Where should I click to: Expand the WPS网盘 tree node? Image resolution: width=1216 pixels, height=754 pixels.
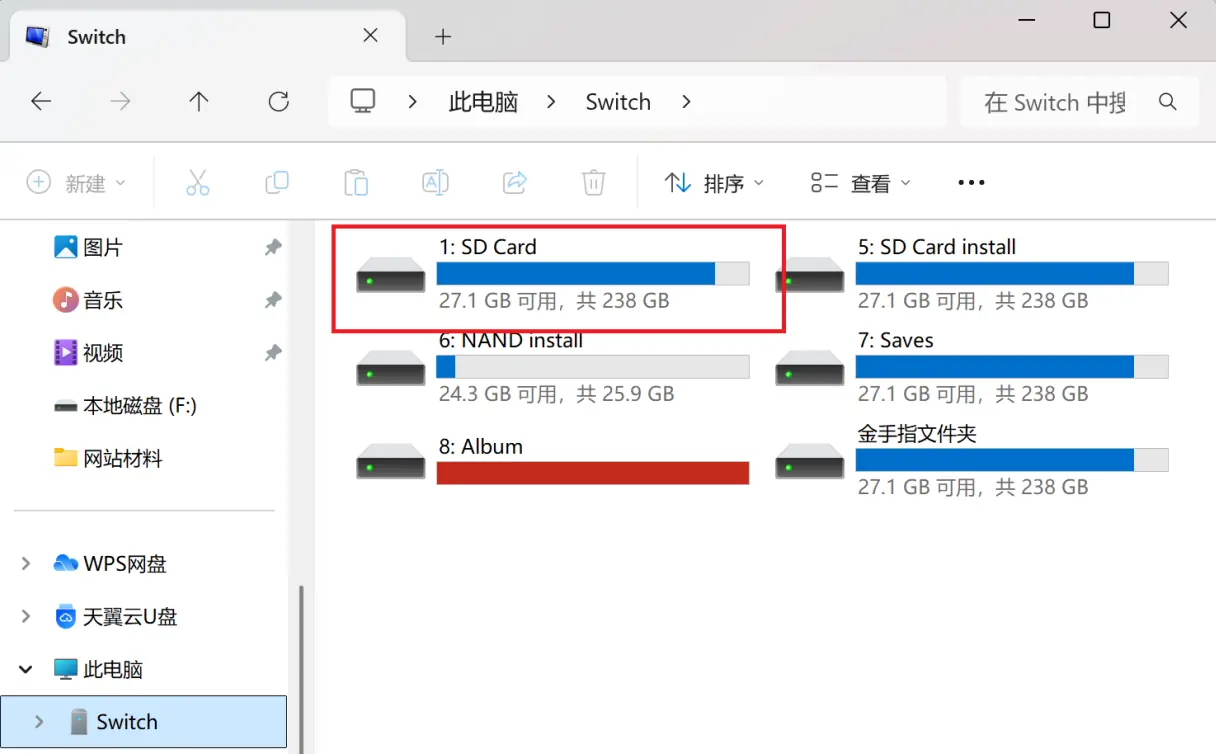[x=26, y=564]
